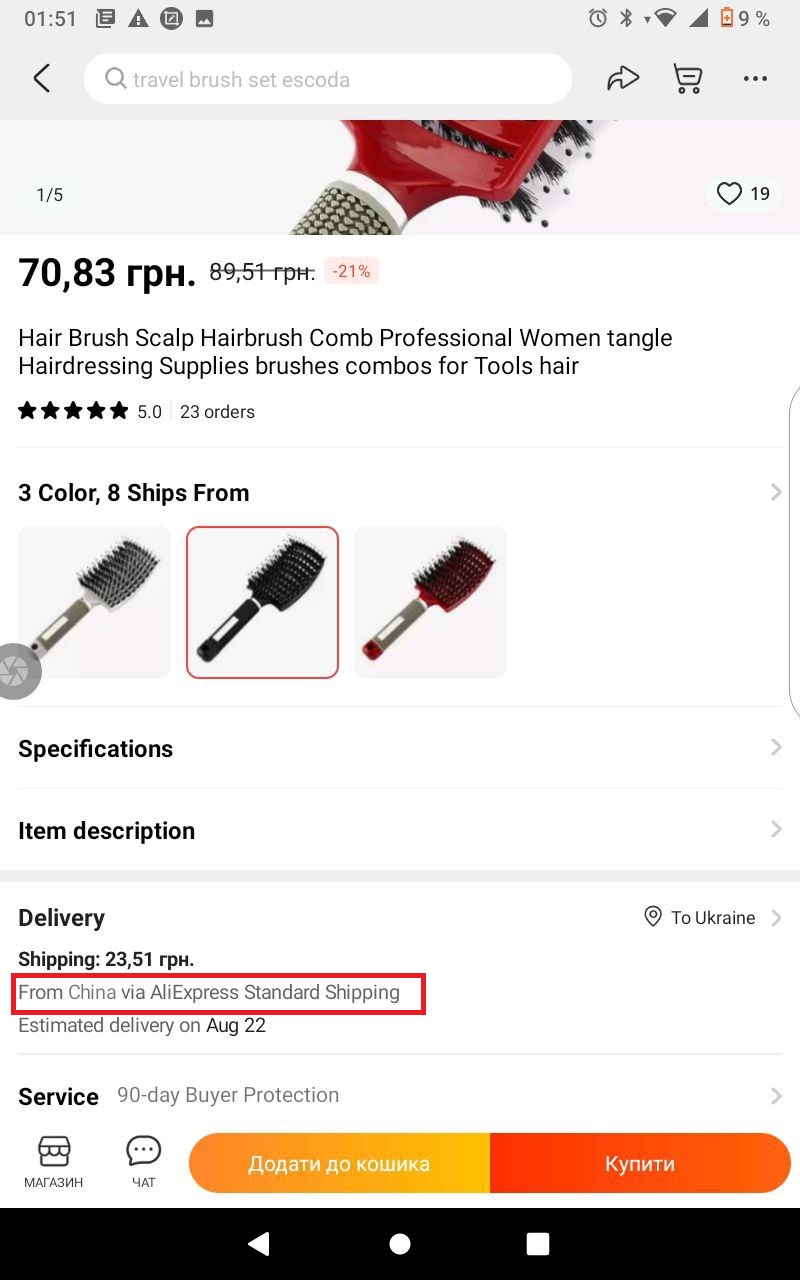Open the three-dot overflow menu

755,78
